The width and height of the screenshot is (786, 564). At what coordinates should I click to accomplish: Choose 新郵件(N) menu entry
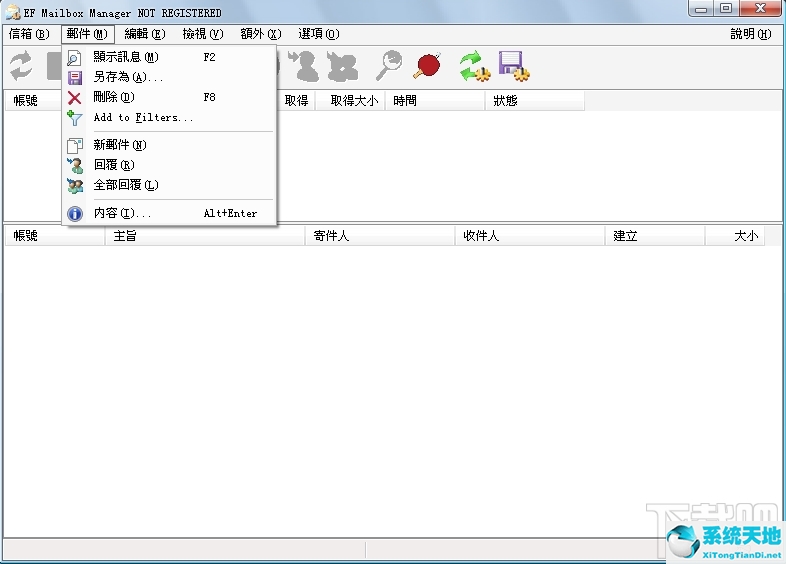click(x=169, y=145)
